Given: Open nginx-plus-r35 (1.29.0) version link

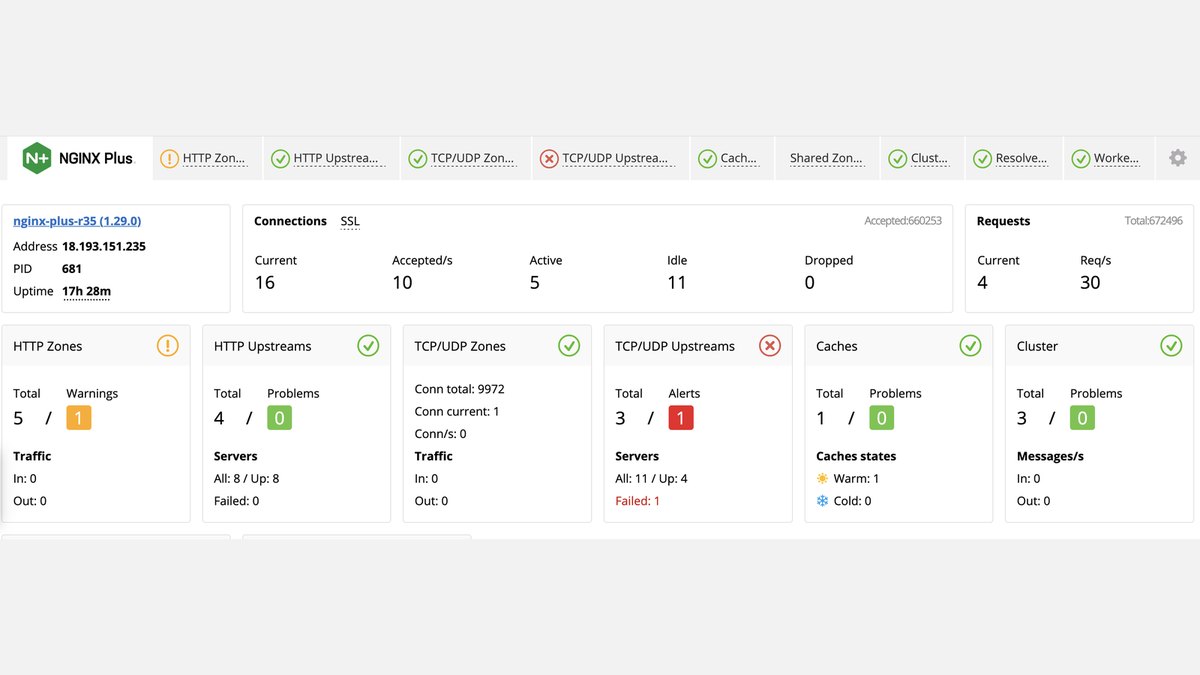Looking at the screenshot, I should point(77,221).
